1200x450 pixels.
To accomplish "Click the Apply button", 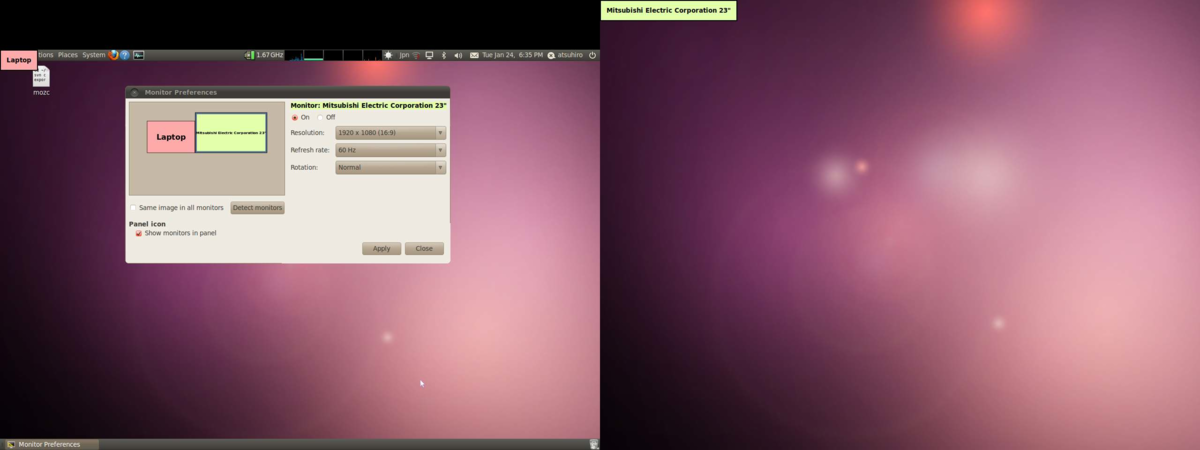I will tap(381, 248).
